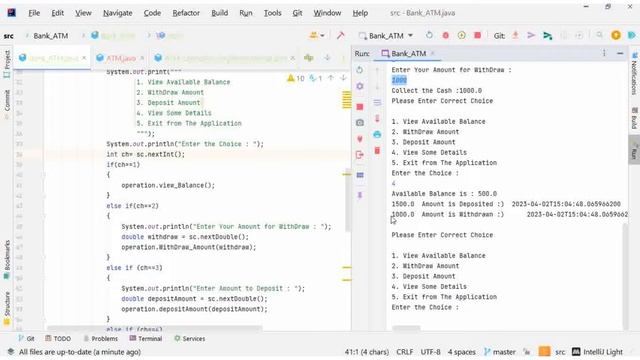Image resolution: width=640 pixels, height=360 pixels.
Task: Clear console with the red trash icon
Action: point(377,151)
